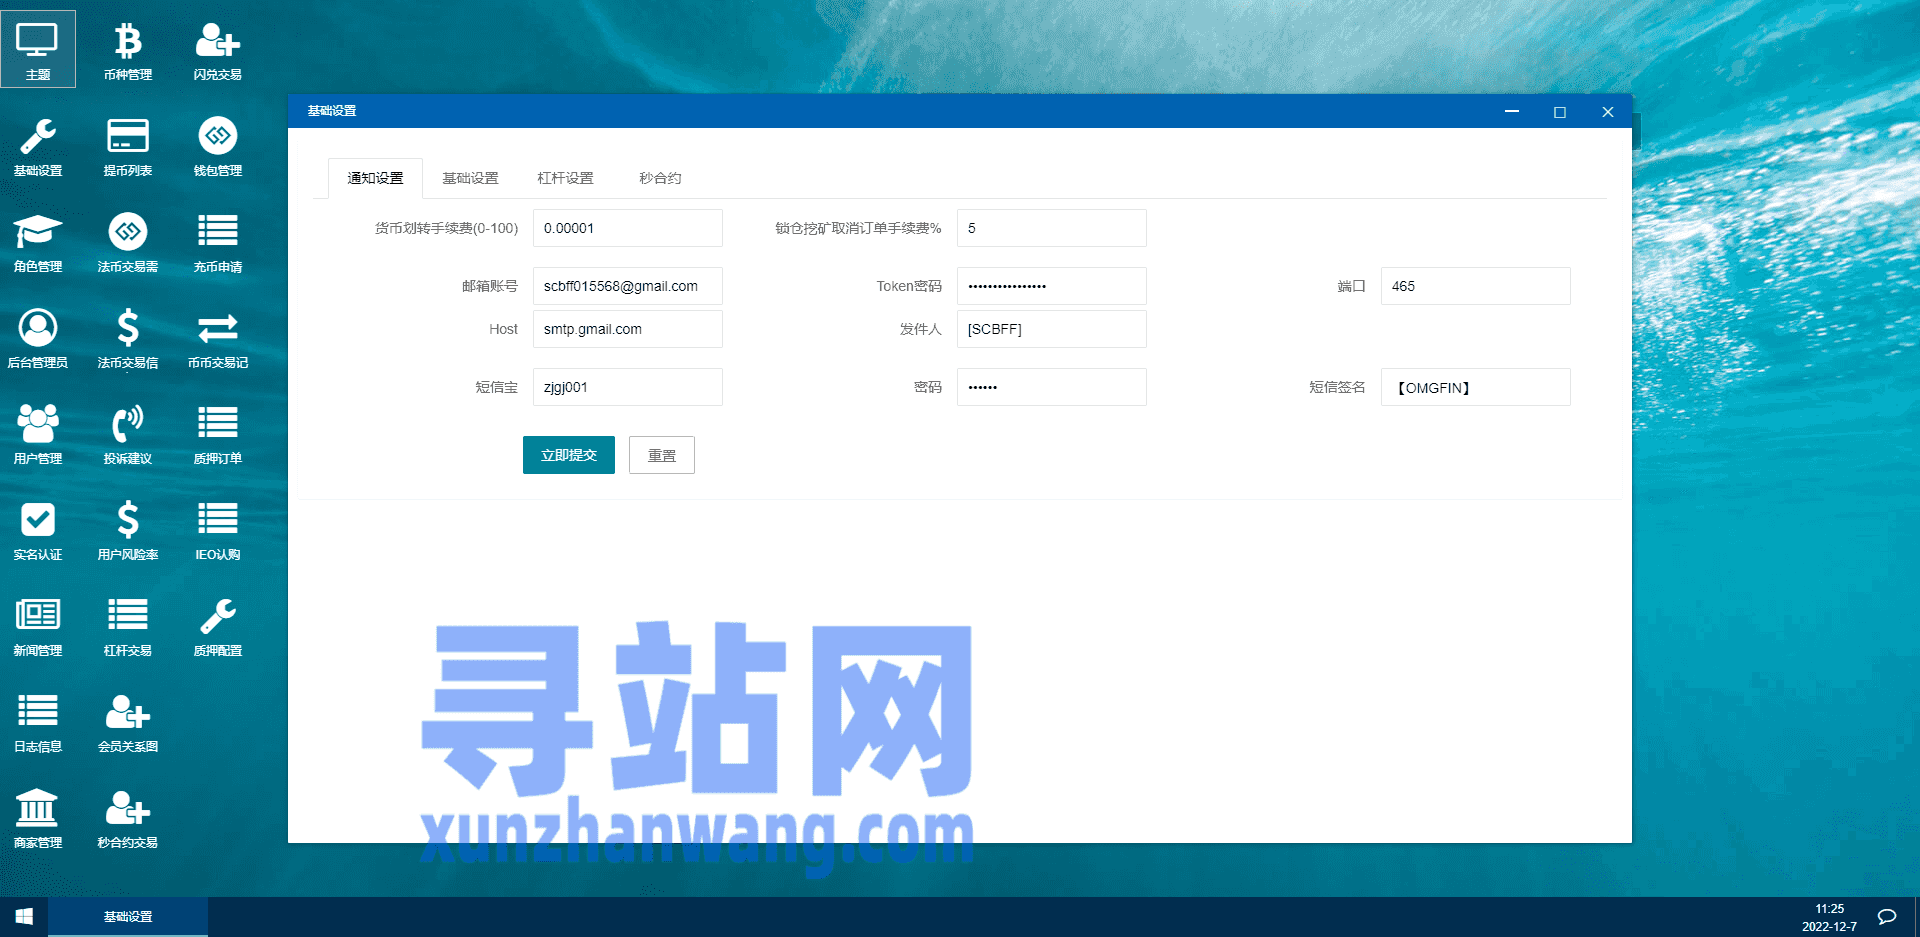This screenshot has width=1920, height=937.
Task: Open 实名认证 checkmark icon
Action: 38,529
